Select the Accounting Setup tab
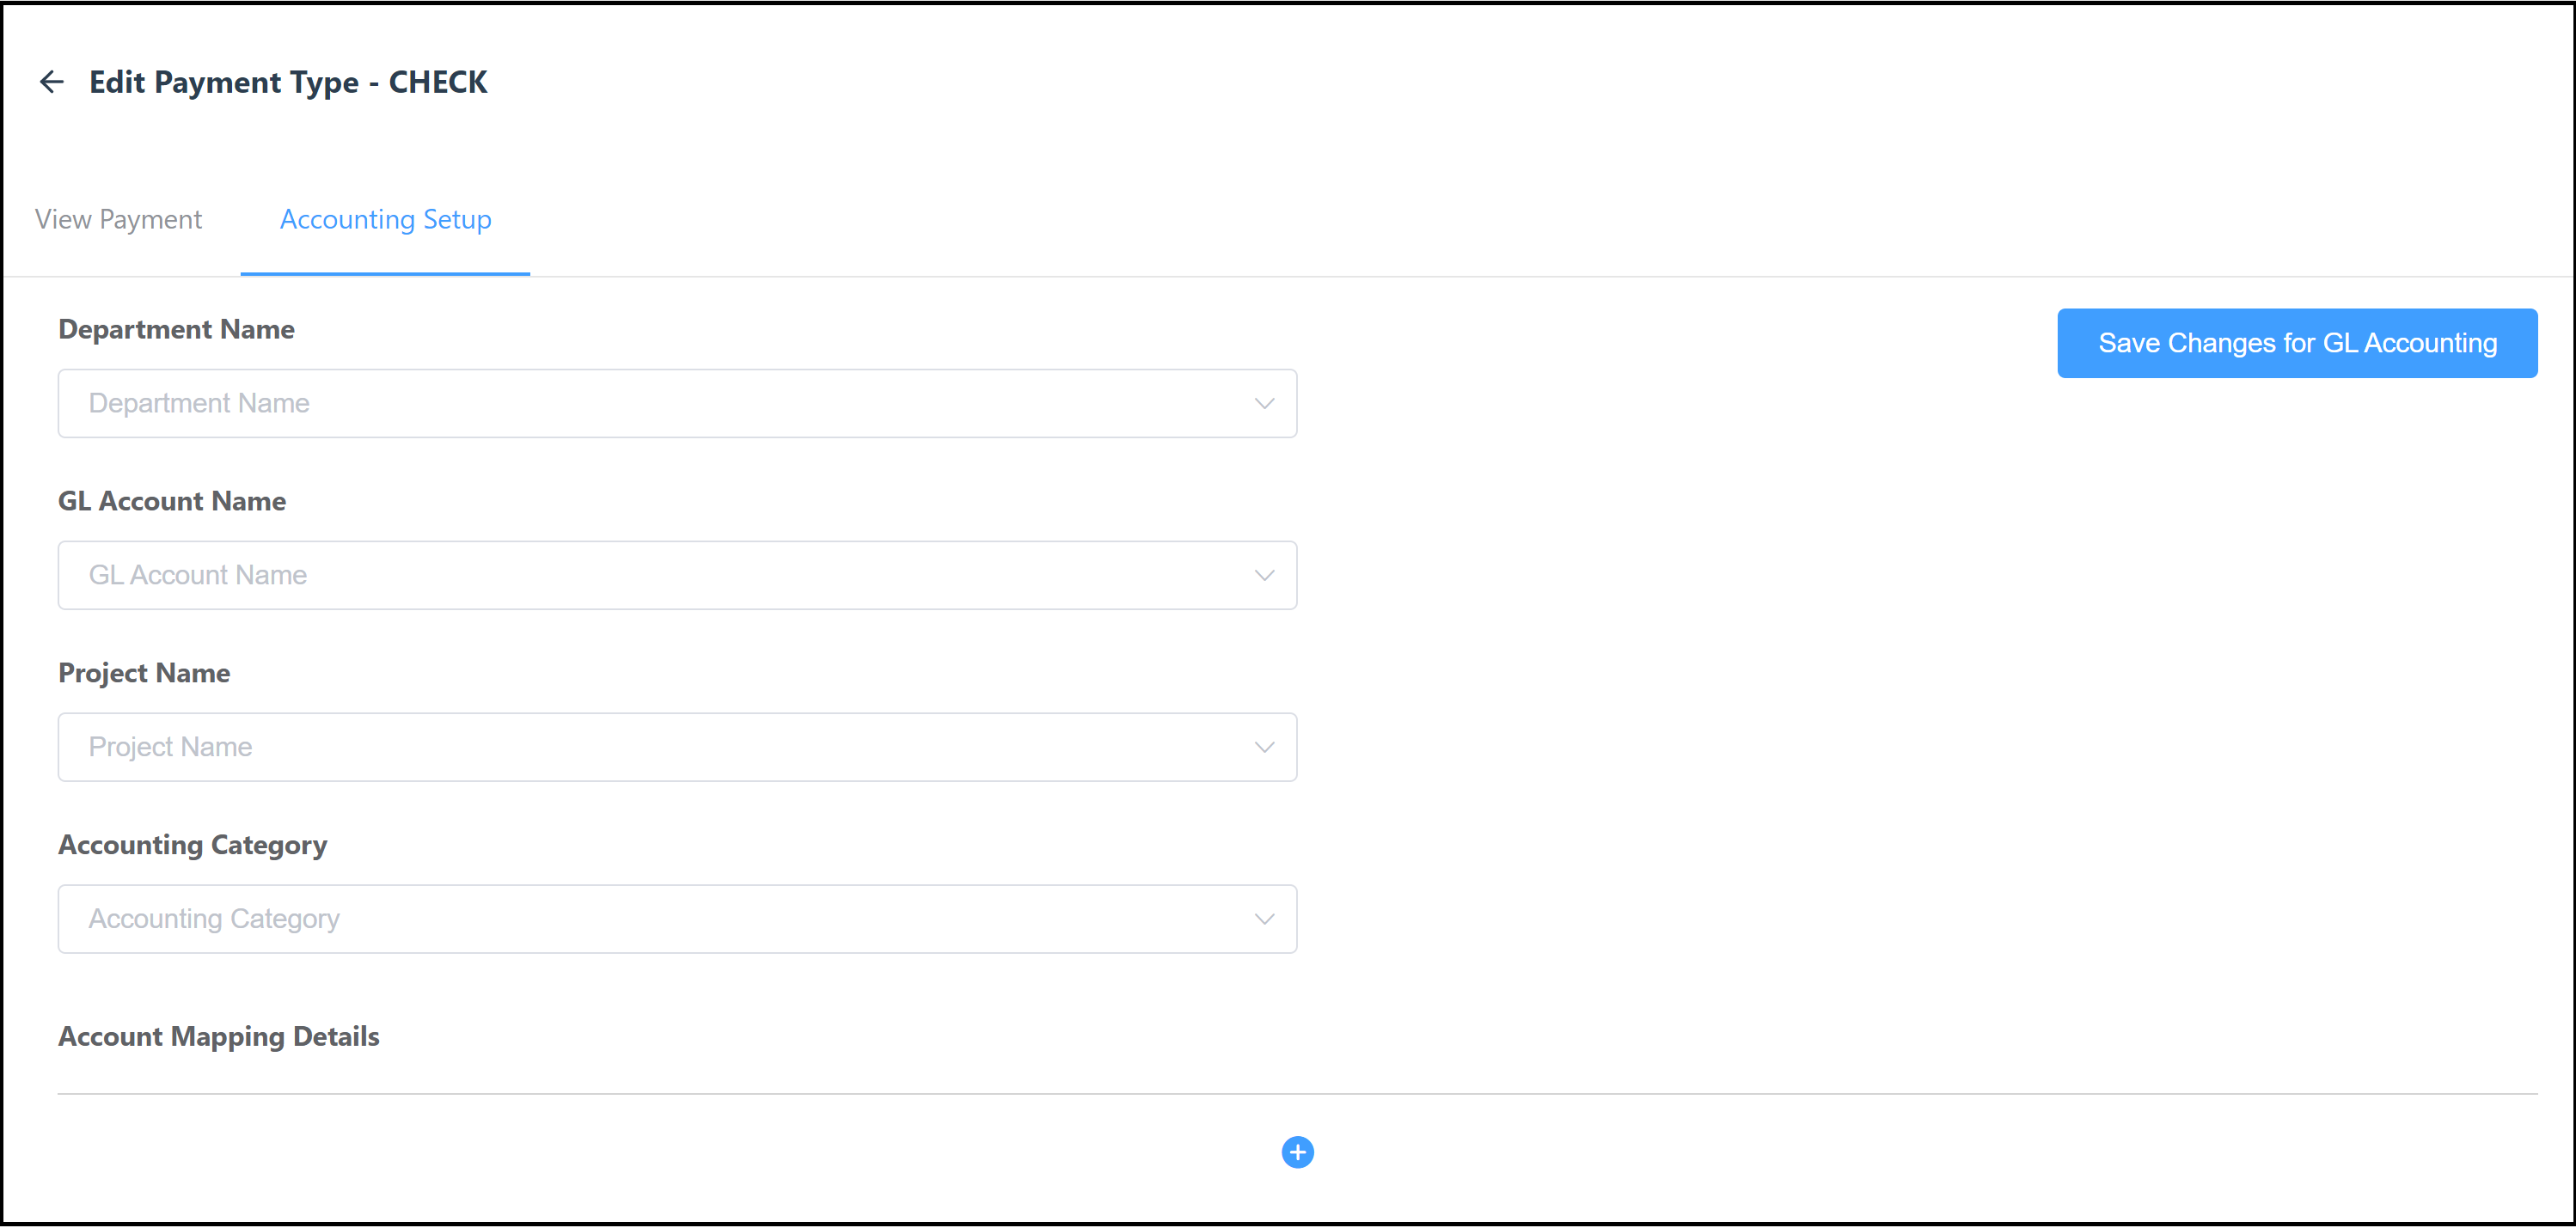Viewport: 2576px width, 1228px height. tap(385, 219)
